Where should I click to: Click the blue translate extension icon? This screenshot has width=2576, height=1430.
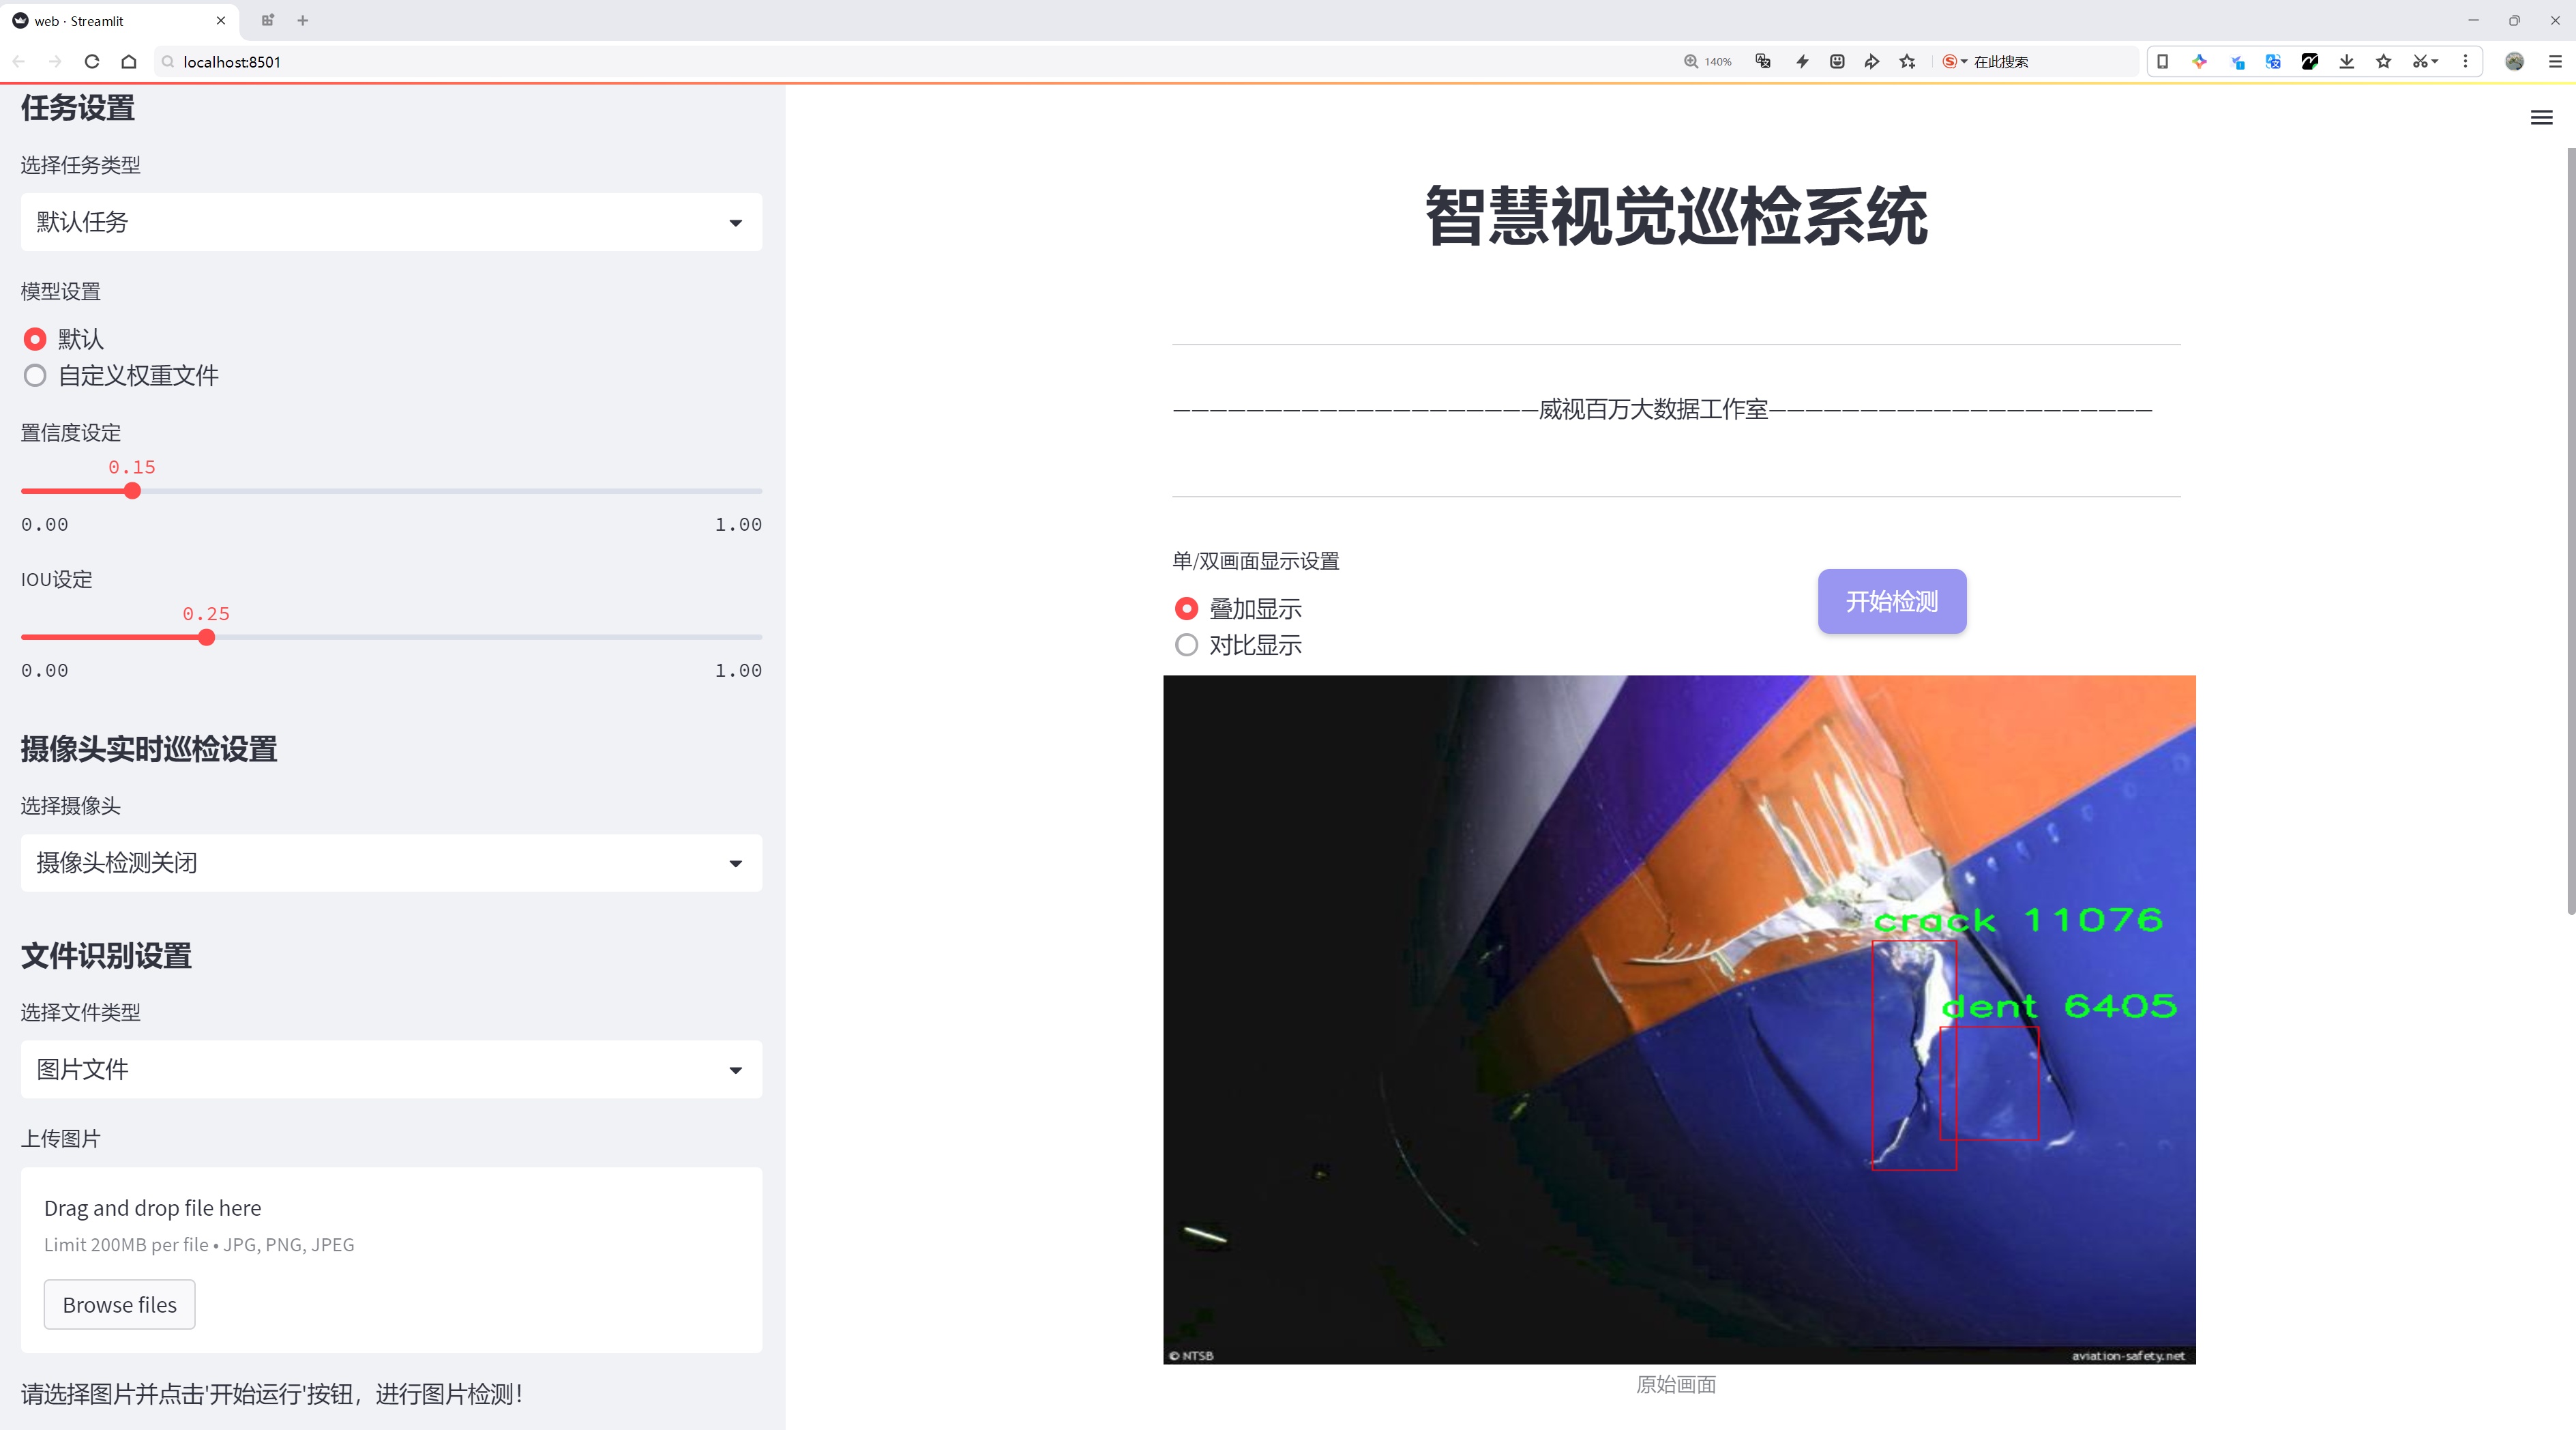pyautogui.click(x=2273, y=61)
